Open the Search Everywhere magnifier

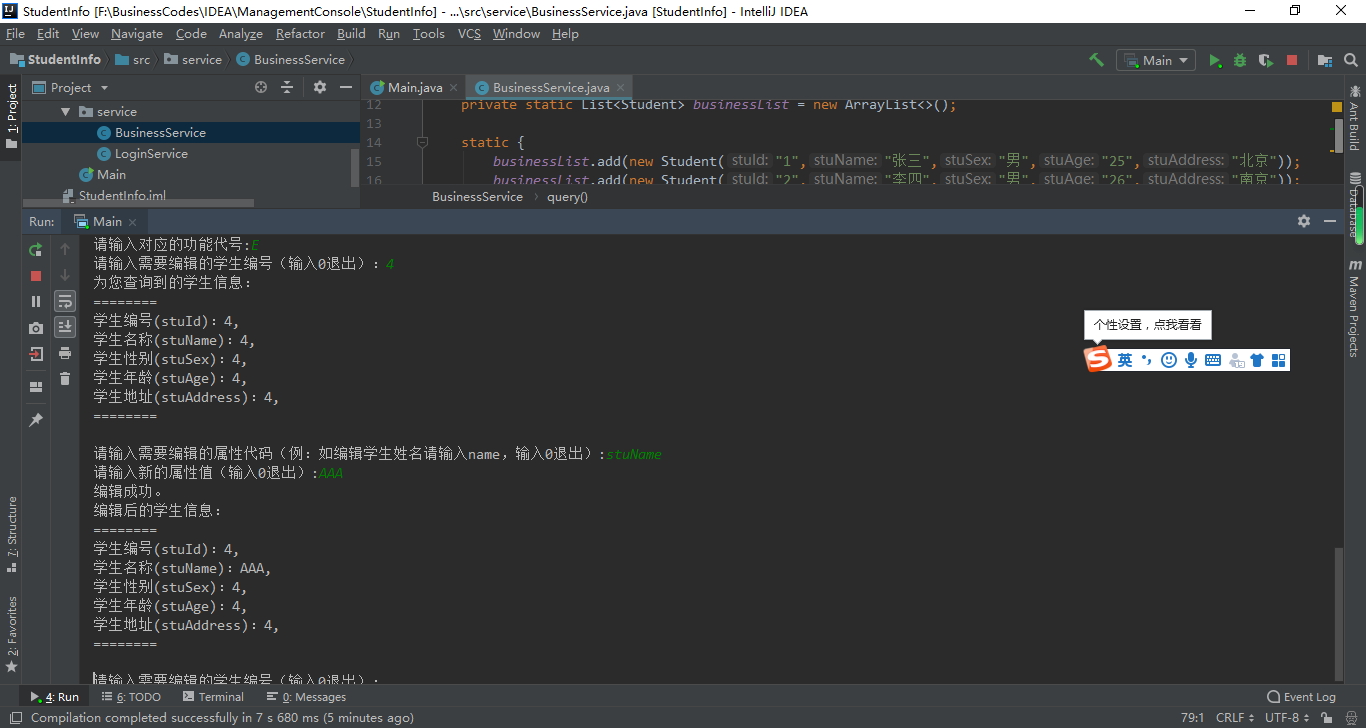pos(1350,60)
